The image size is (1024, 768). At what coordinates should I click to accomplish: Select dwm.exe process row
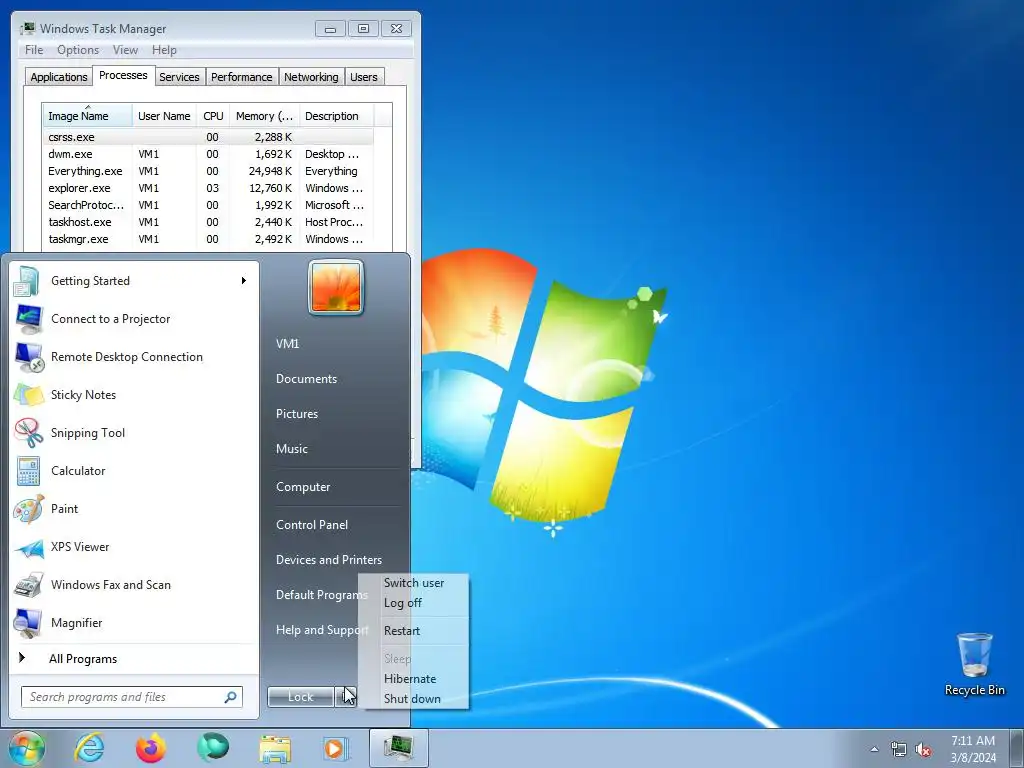(x=208, y=154)
